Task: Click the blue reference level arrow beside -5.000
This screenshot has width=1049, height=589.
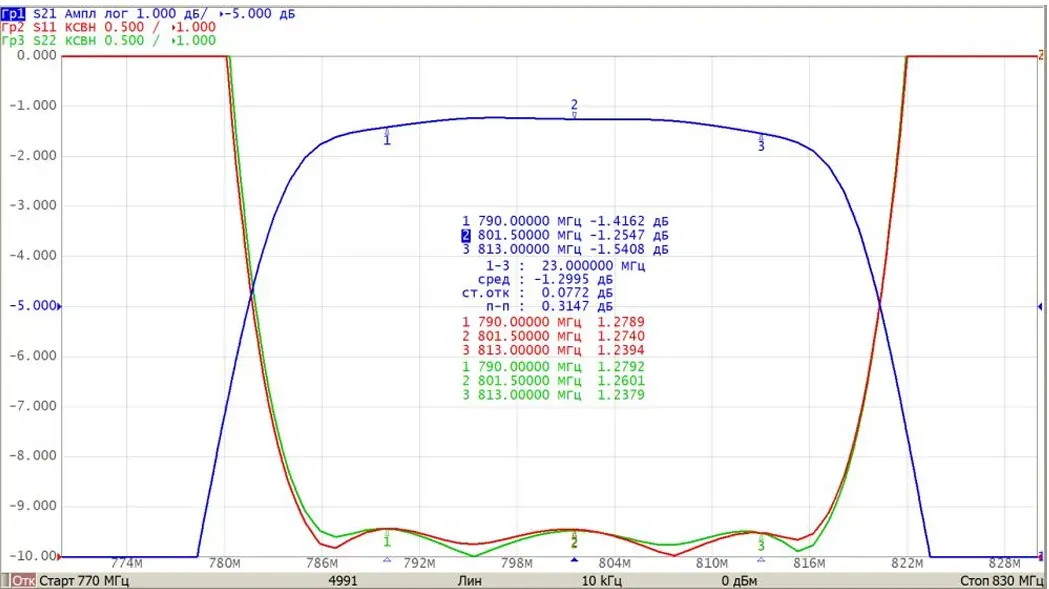Action: [x=59, y=307]
